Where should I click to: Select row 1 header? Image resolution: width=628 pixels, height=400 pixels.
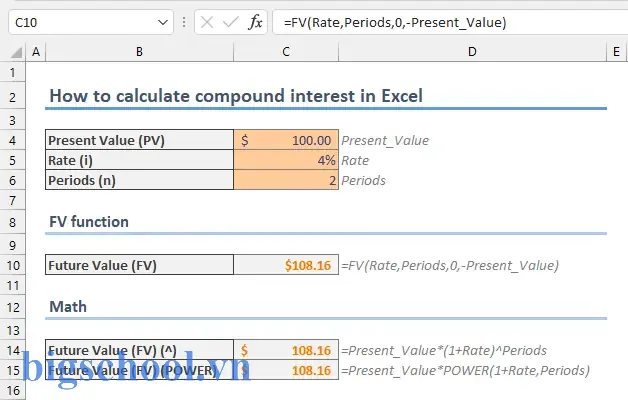coord(13,72)
